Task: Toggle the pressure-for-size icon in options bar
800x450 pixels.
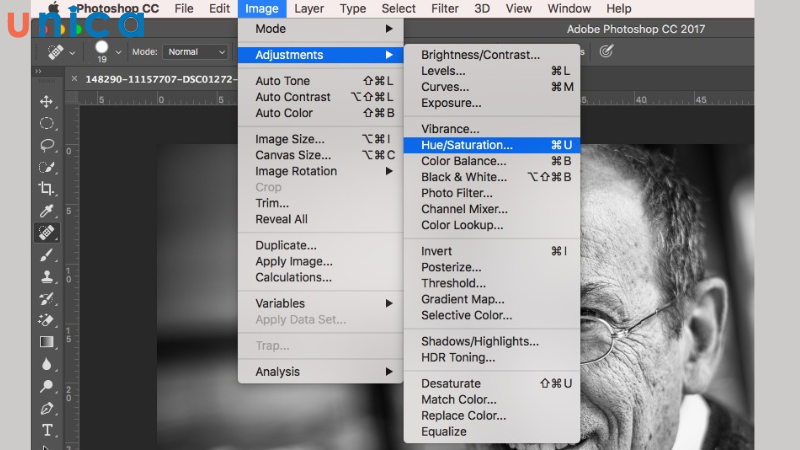Action: pyautogui.click(x=606, y=51)
